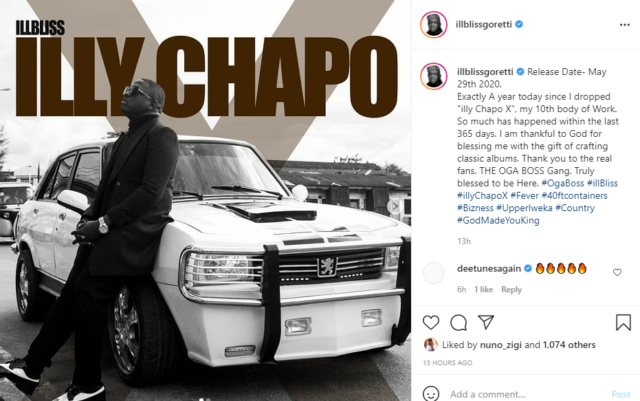Save the post with the bookmark icon
The height and width of the screenshot is (401, 640).
pos(623,322)
